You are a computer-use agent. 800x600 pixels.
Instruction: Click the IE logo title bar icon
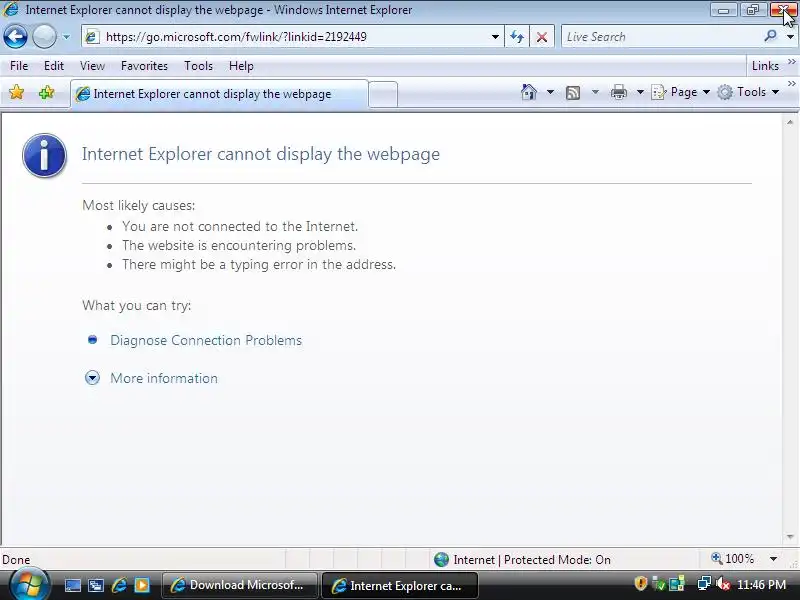(x=11, y=9)
